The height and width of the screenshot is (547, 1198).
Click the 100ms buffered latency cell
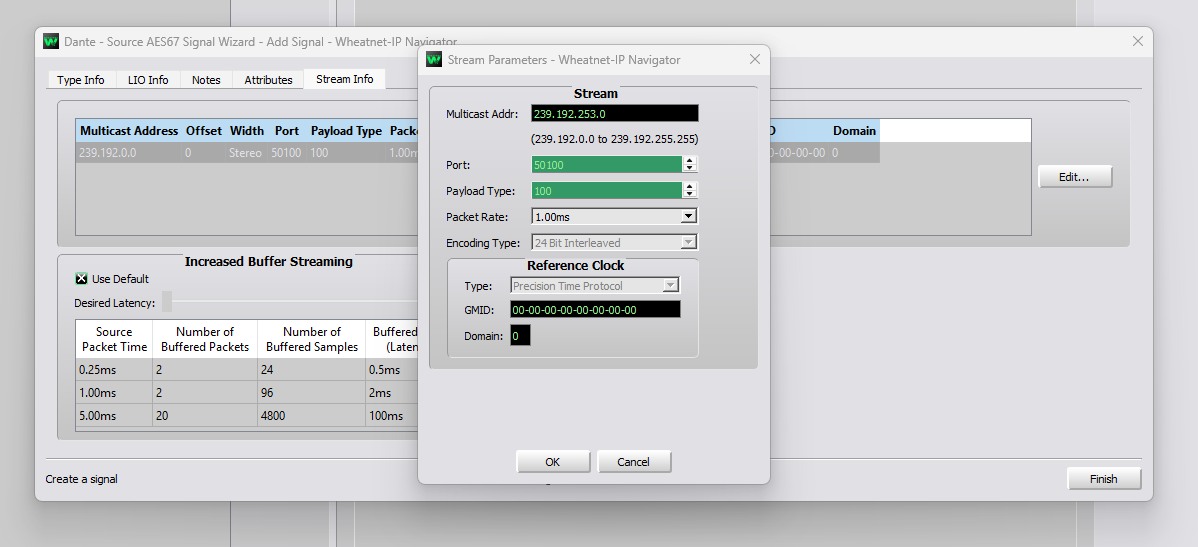(392, 416)
